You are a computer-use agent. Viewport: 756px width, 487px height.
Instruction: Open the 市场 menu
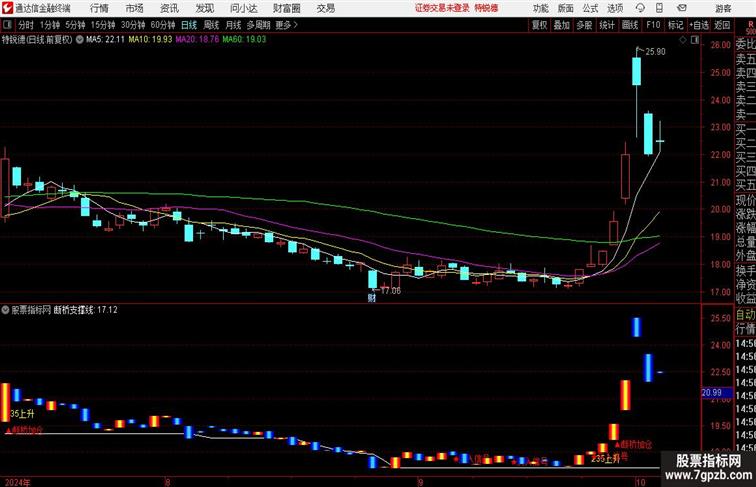tap(135, 8)
